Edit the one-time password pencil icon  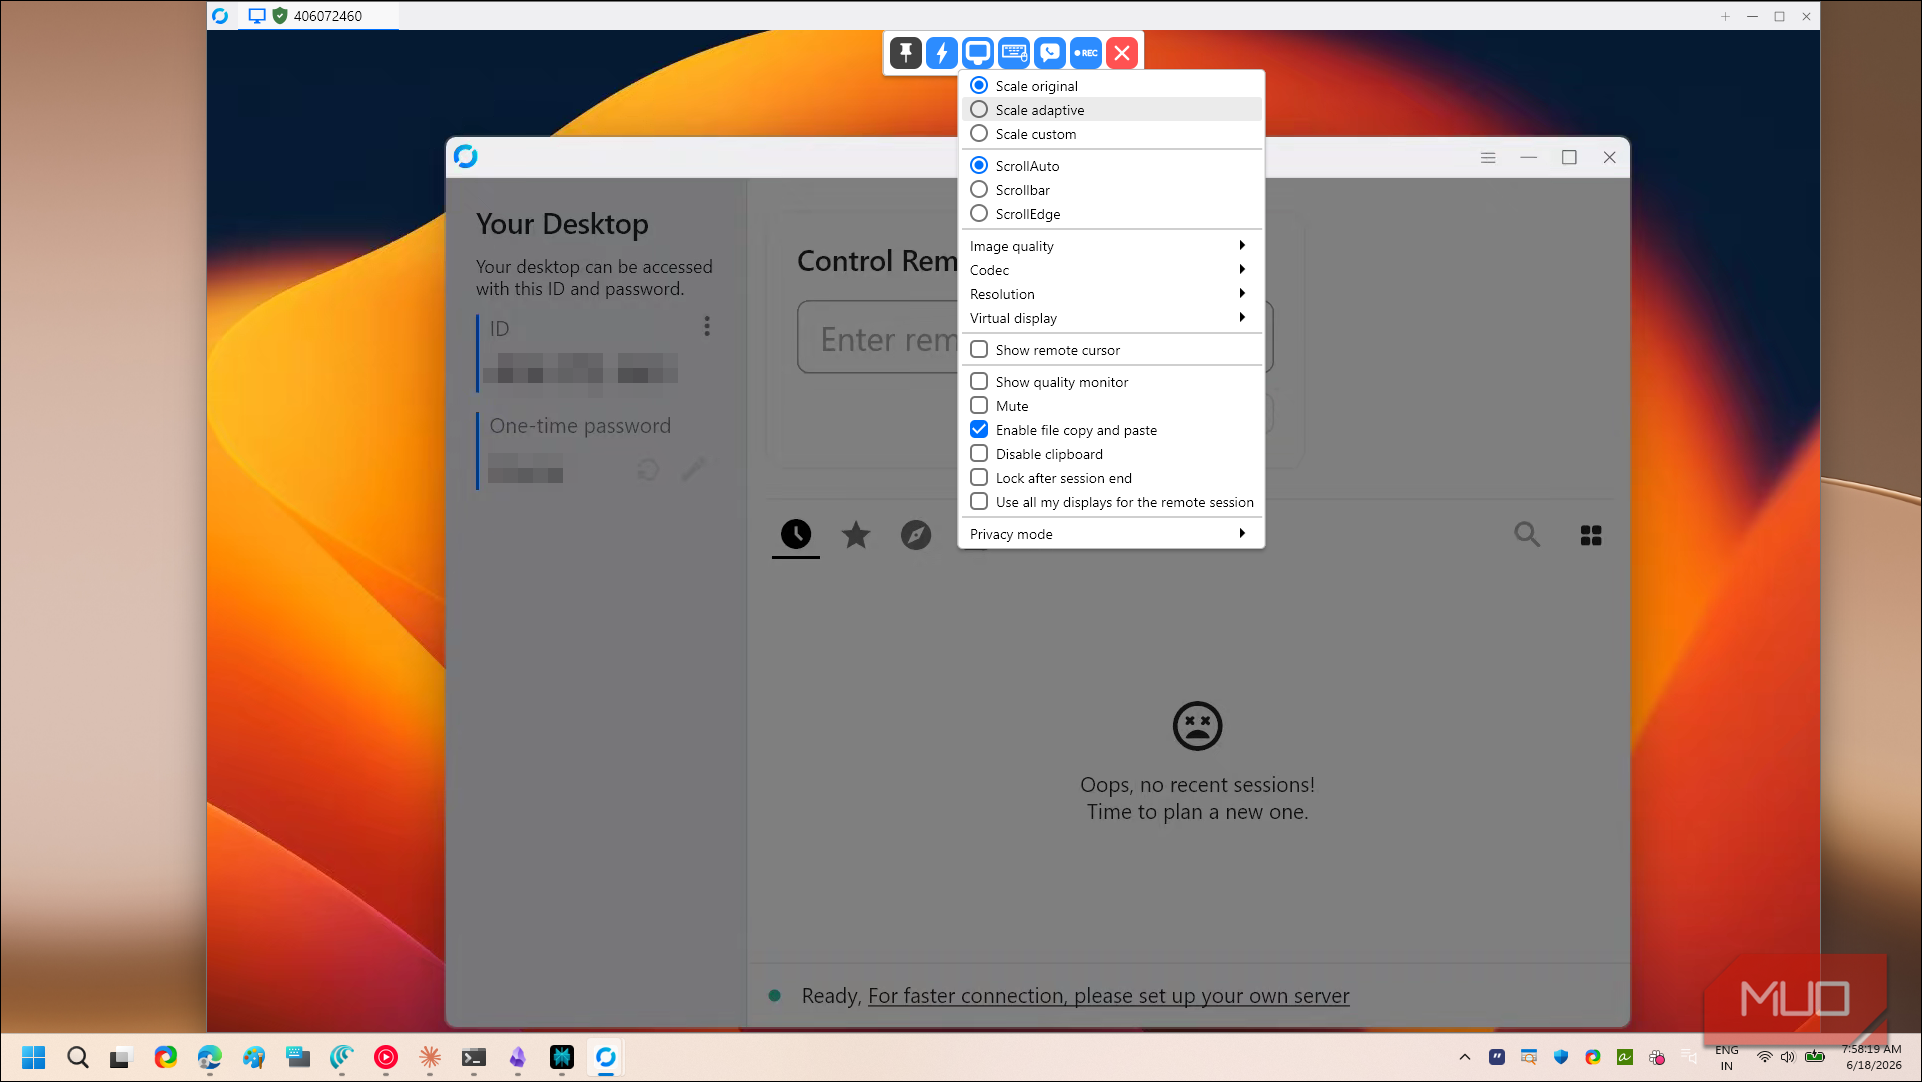tap(694, 469)
